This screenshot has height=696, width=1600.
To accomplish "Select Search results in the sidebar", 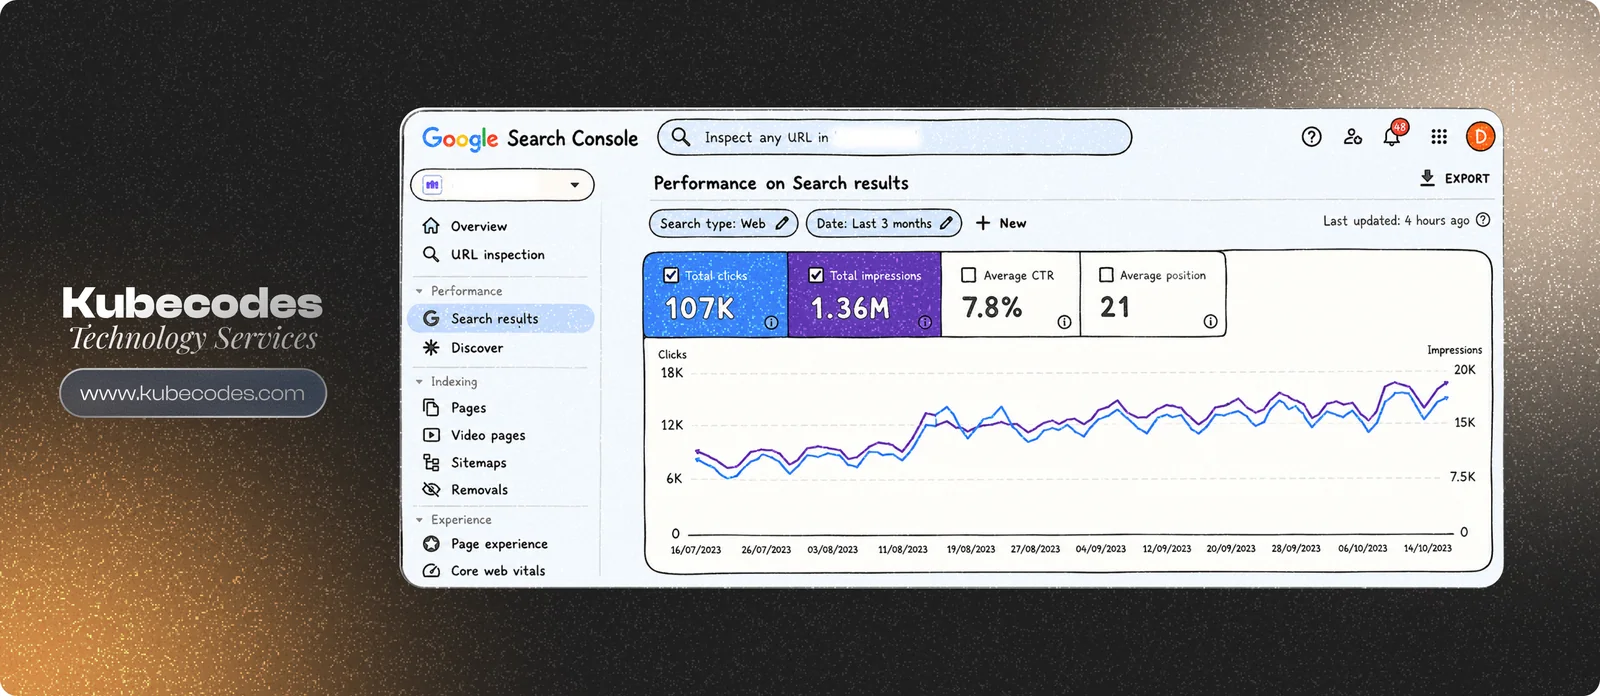I will tap(501, 318).
